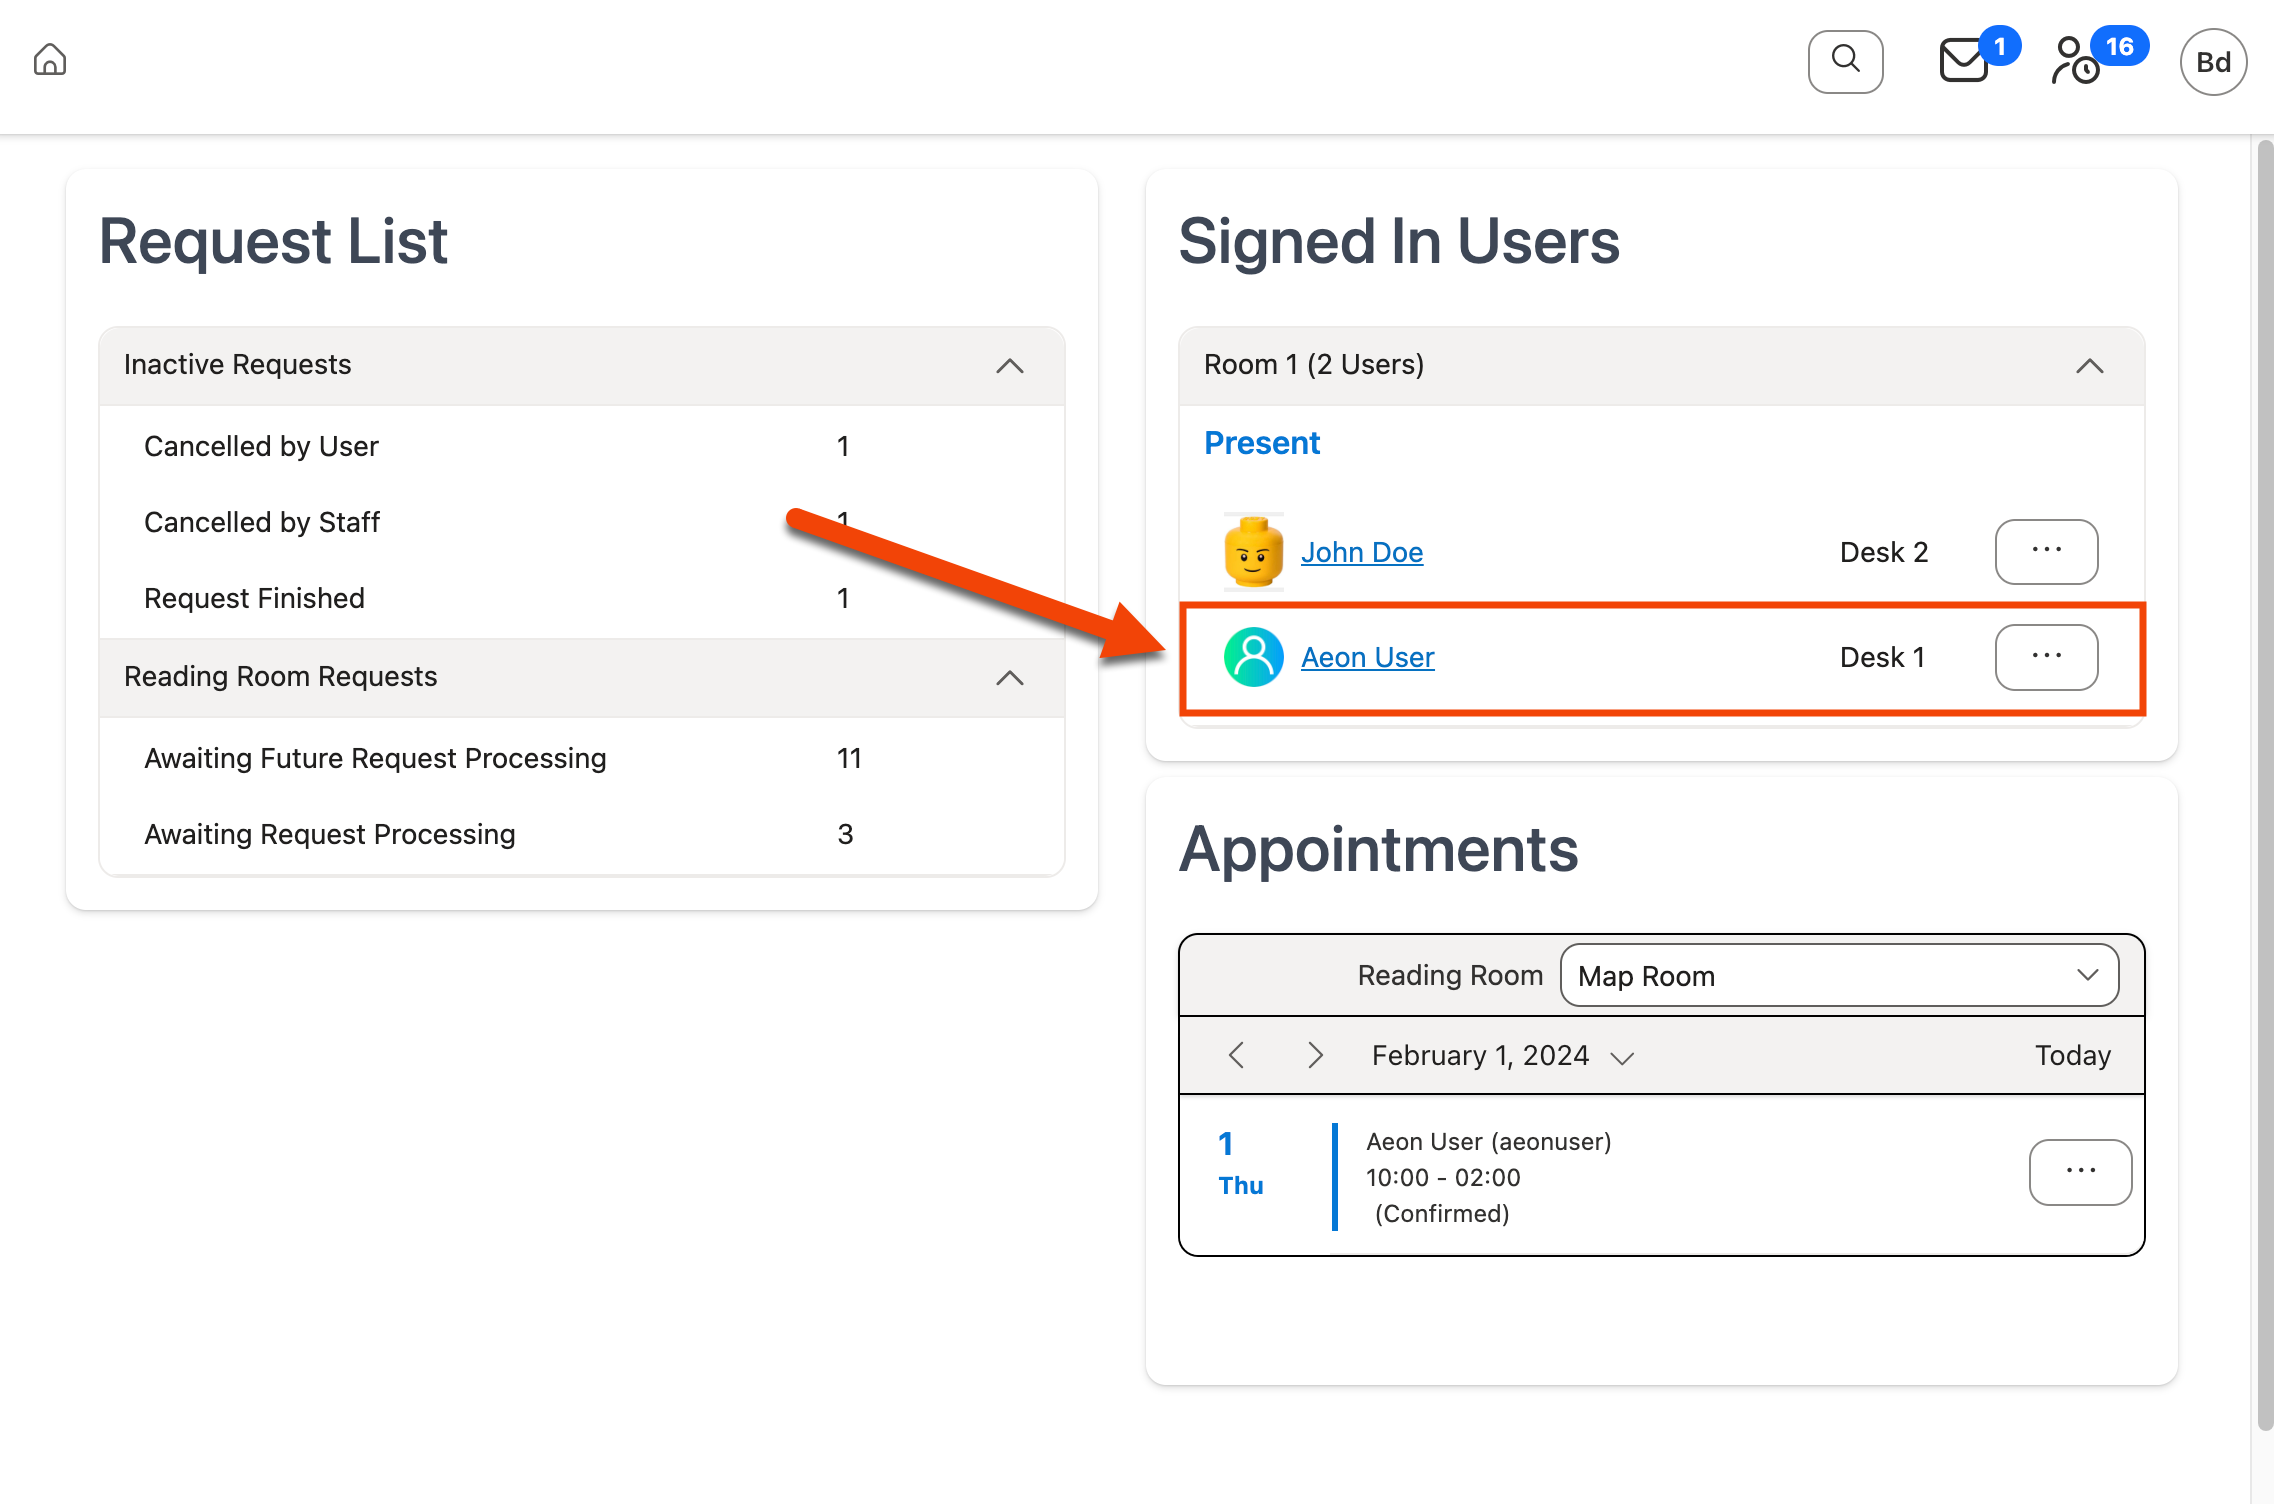Select Awaiting Future Request Processing queue
The image size is (2274, 1504).
375,758
